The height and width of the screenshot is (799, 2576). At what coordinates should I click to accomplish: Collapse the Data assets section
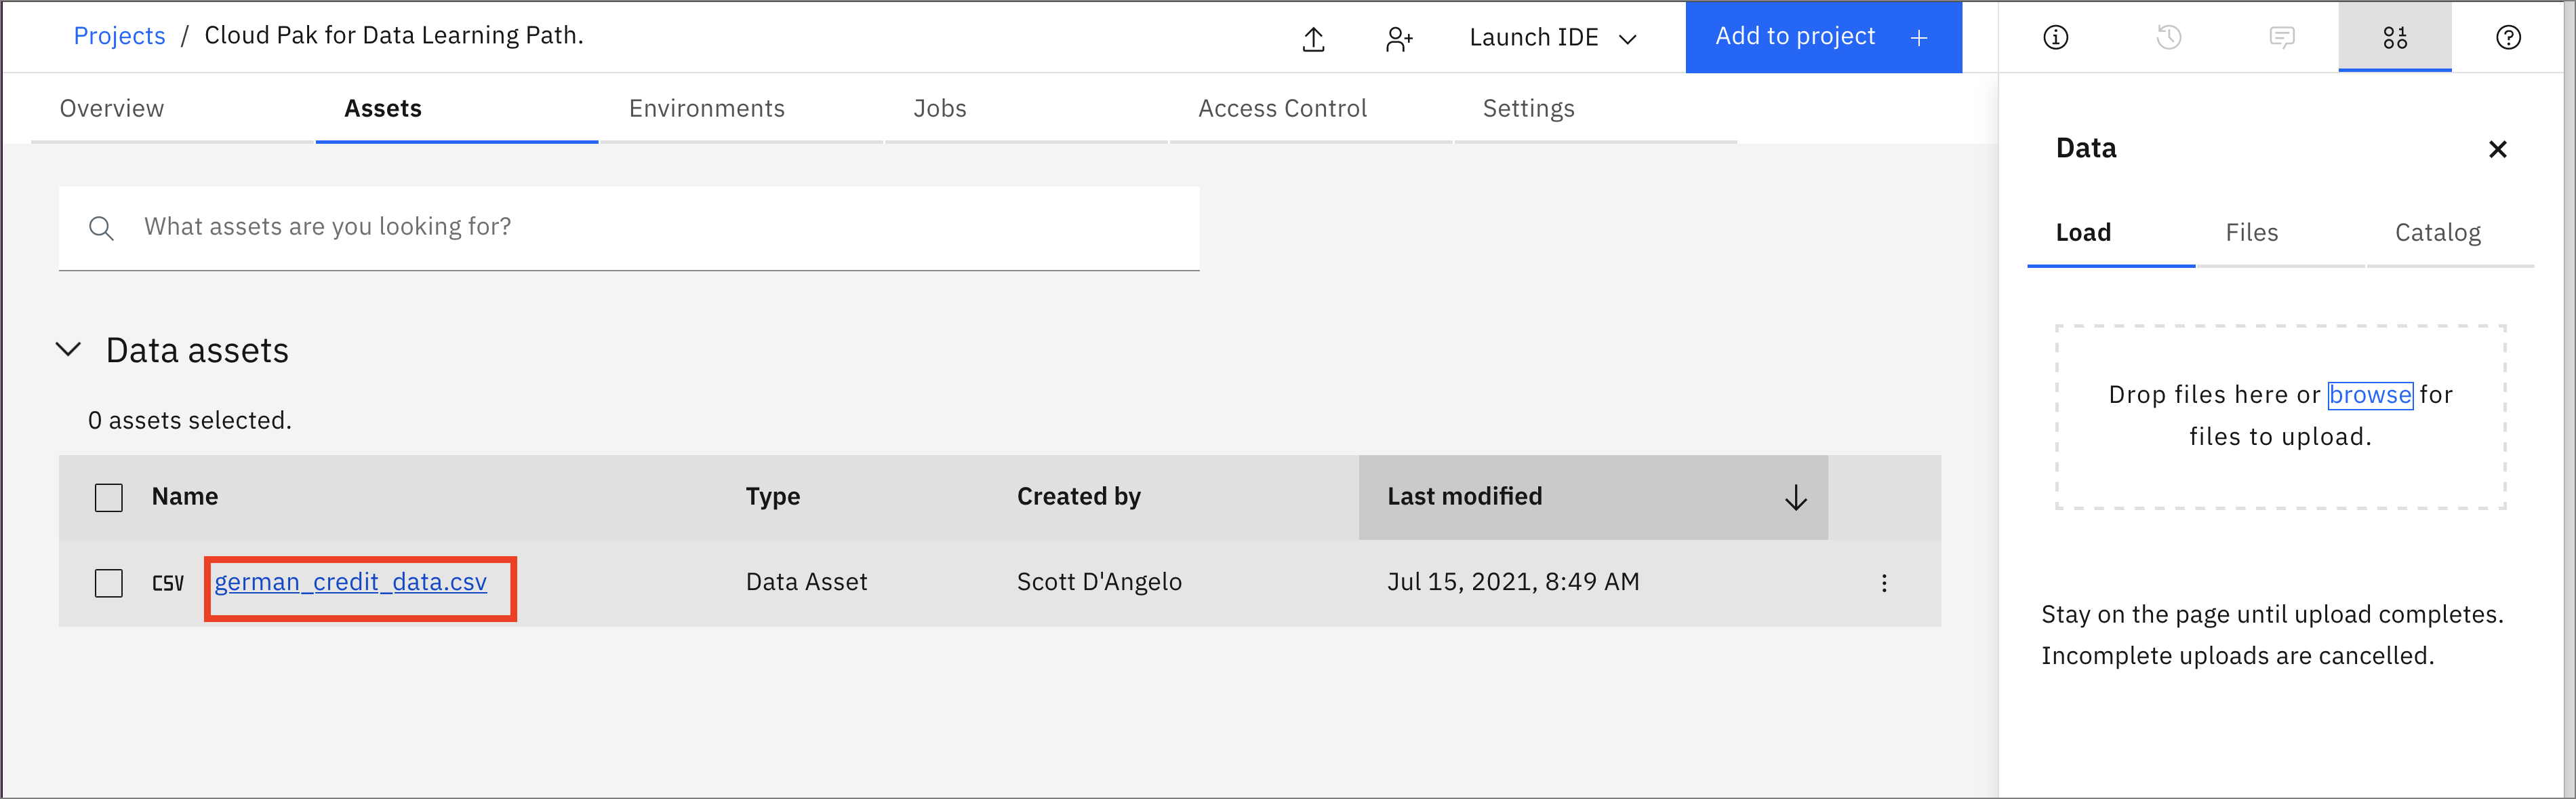(x=68, y=350)
